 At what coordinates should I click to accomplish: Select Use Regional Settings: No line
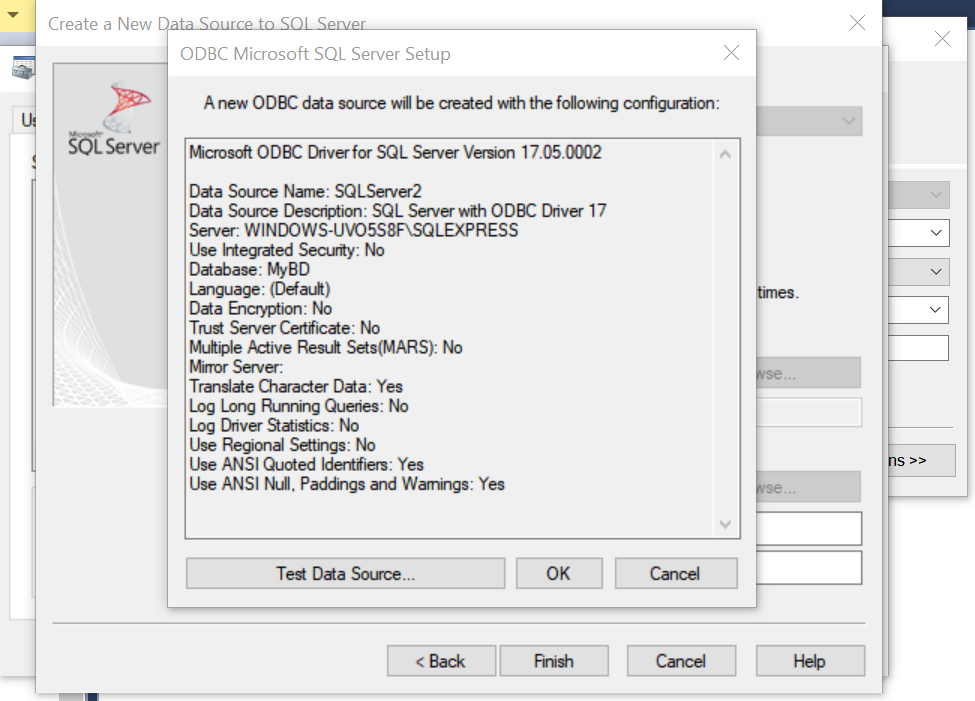click(282, 445)
